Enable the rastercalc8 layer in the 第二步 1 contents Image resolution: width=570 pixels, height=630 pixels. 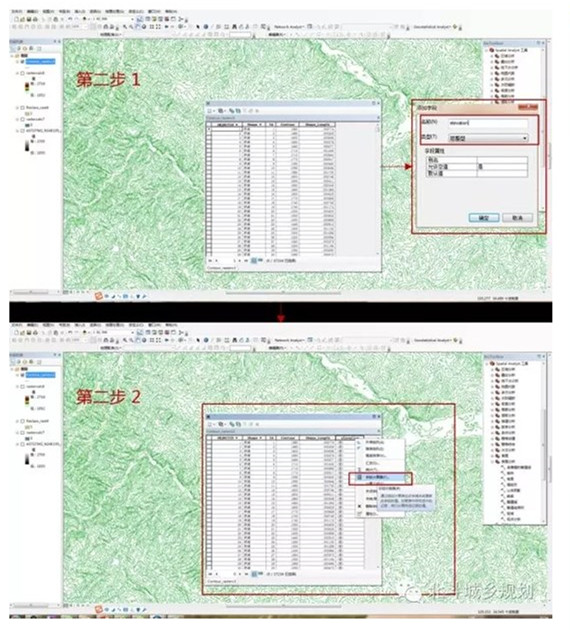22,74
